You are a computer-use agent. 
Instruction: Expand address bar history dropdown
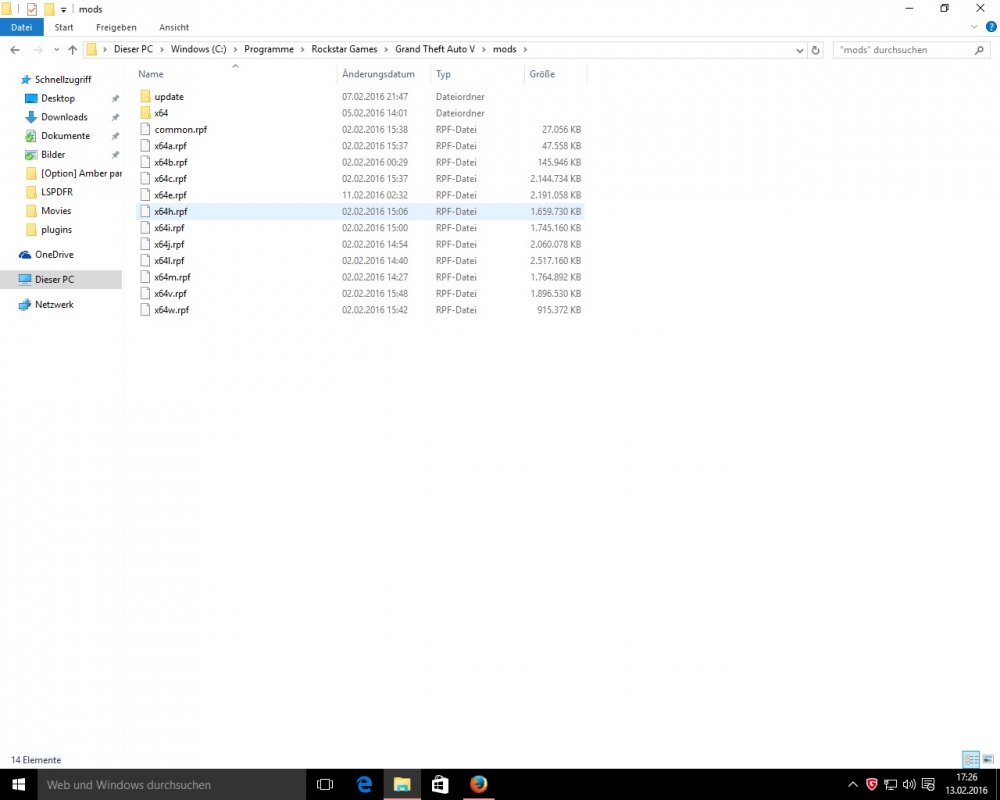(x=799, y=50)
